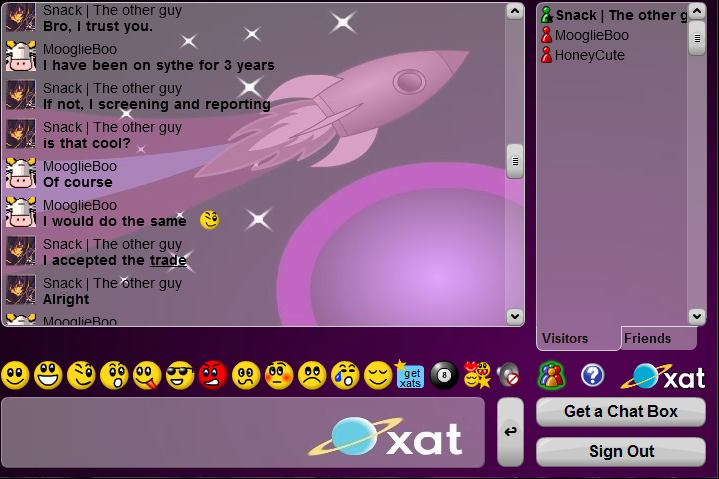Send message with the return arrow button
Screen dimensions: 719x479
(510, 432)
